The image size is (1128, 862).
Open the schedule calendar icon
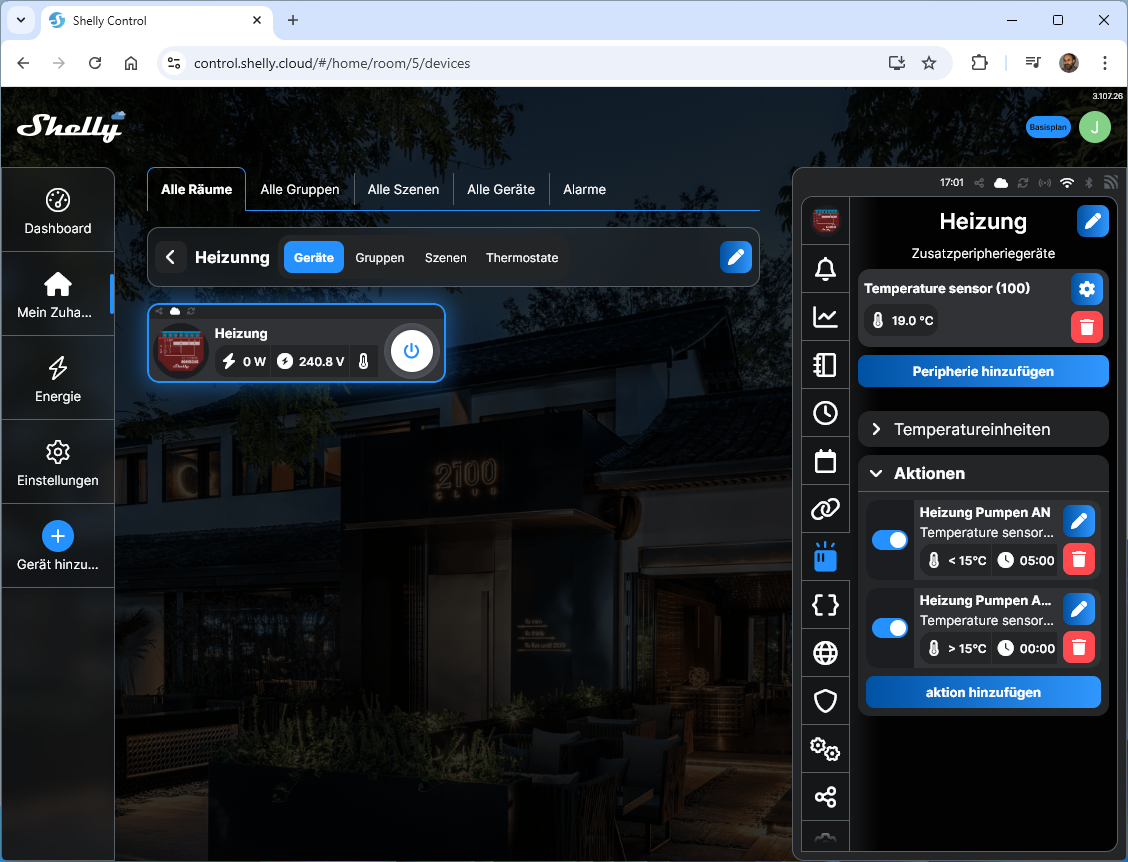pos(825,461)
